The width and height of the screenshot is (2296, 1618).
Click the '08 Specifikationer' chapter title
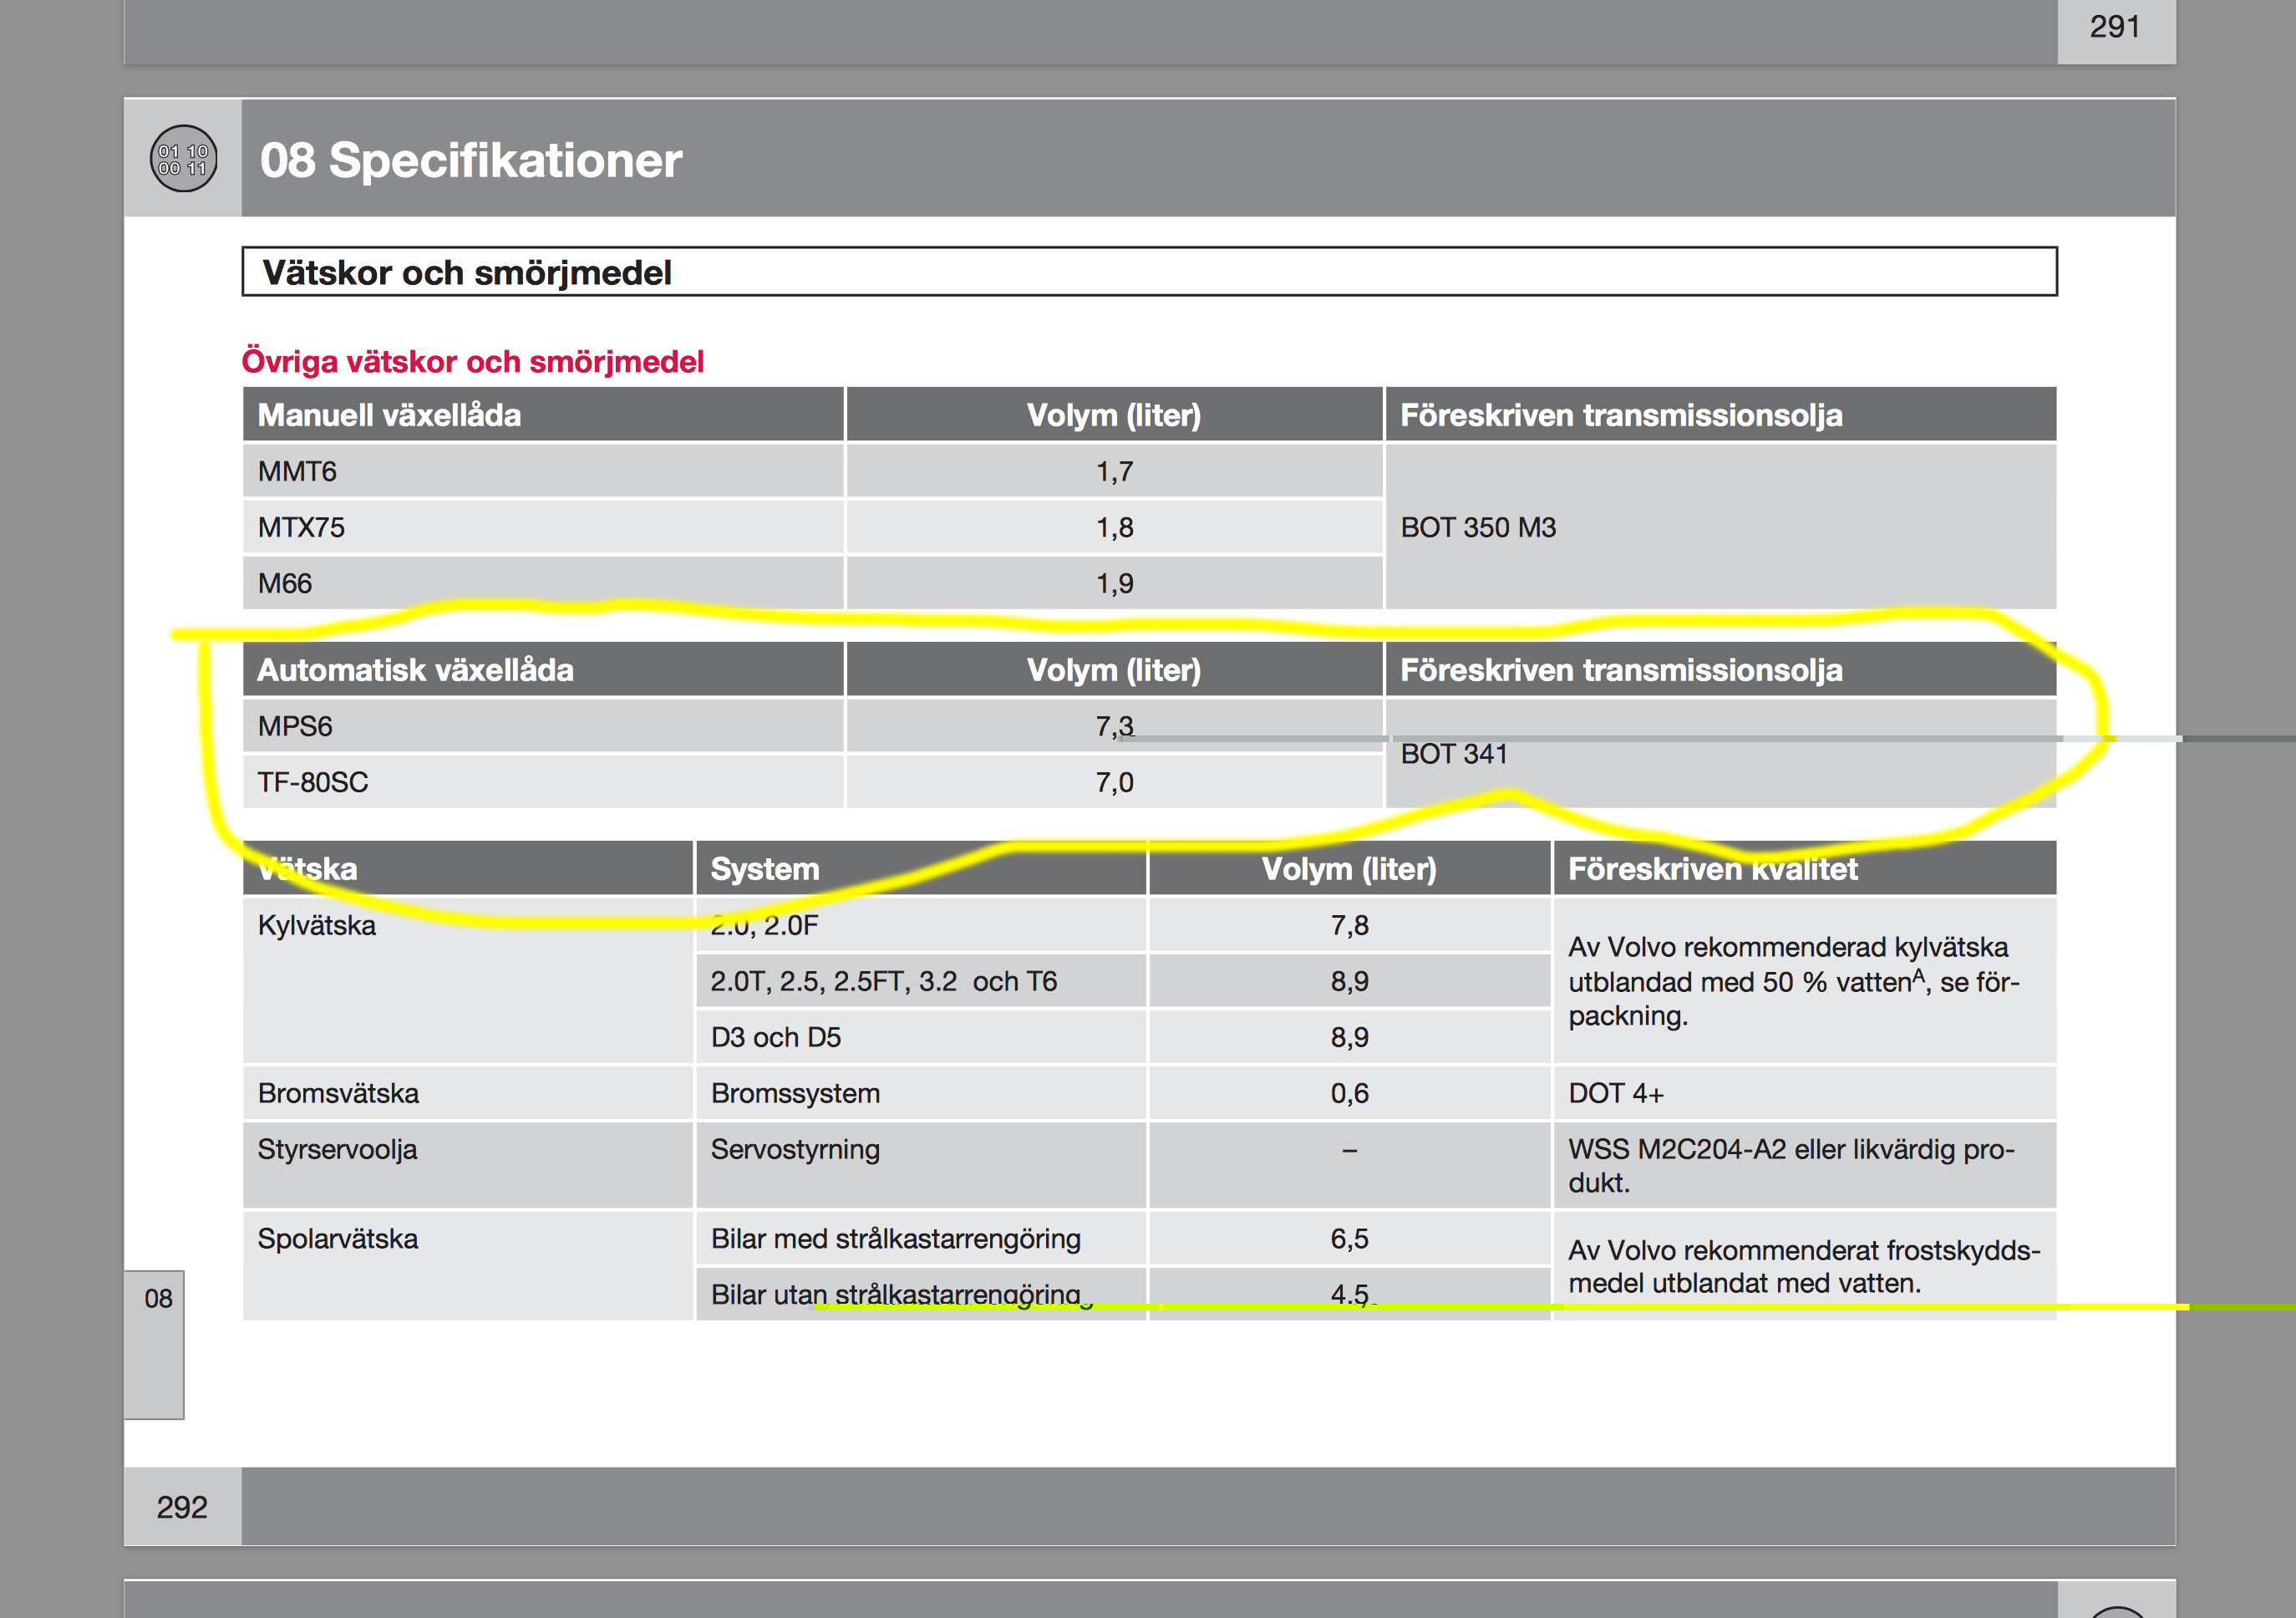coord(470,160)
